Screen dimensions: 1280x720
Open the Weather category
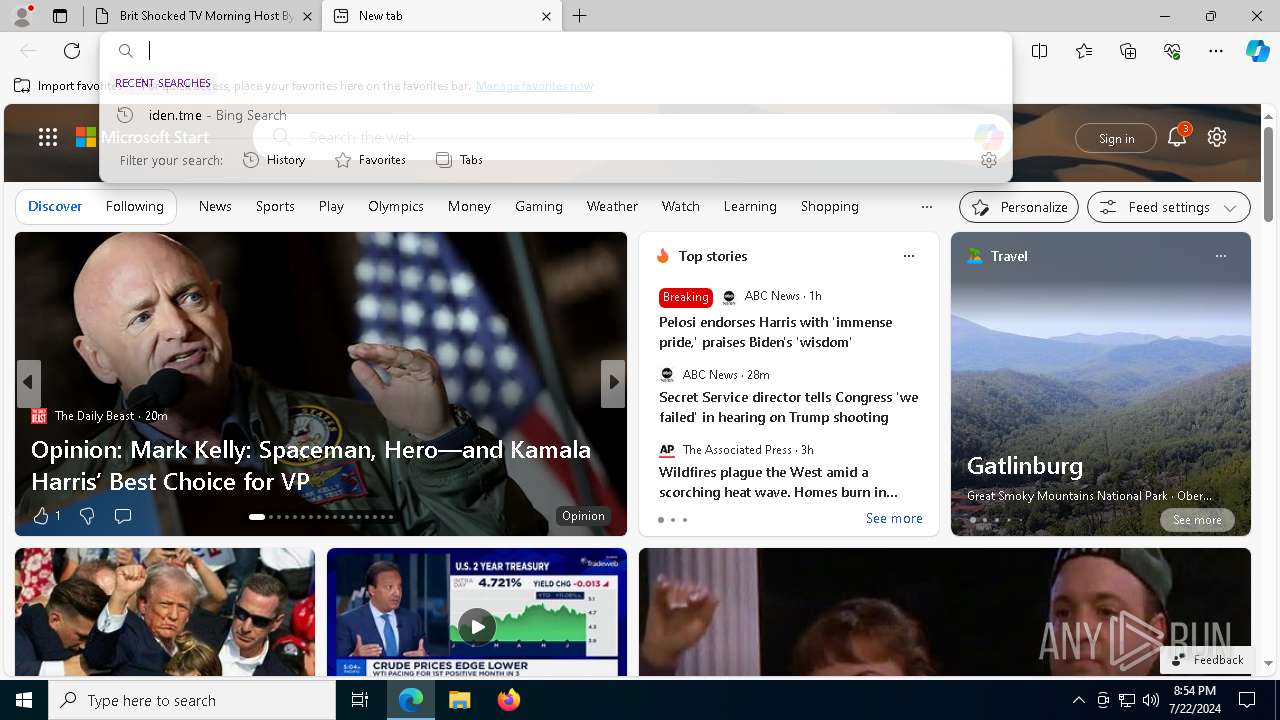[x=612, y=206]
